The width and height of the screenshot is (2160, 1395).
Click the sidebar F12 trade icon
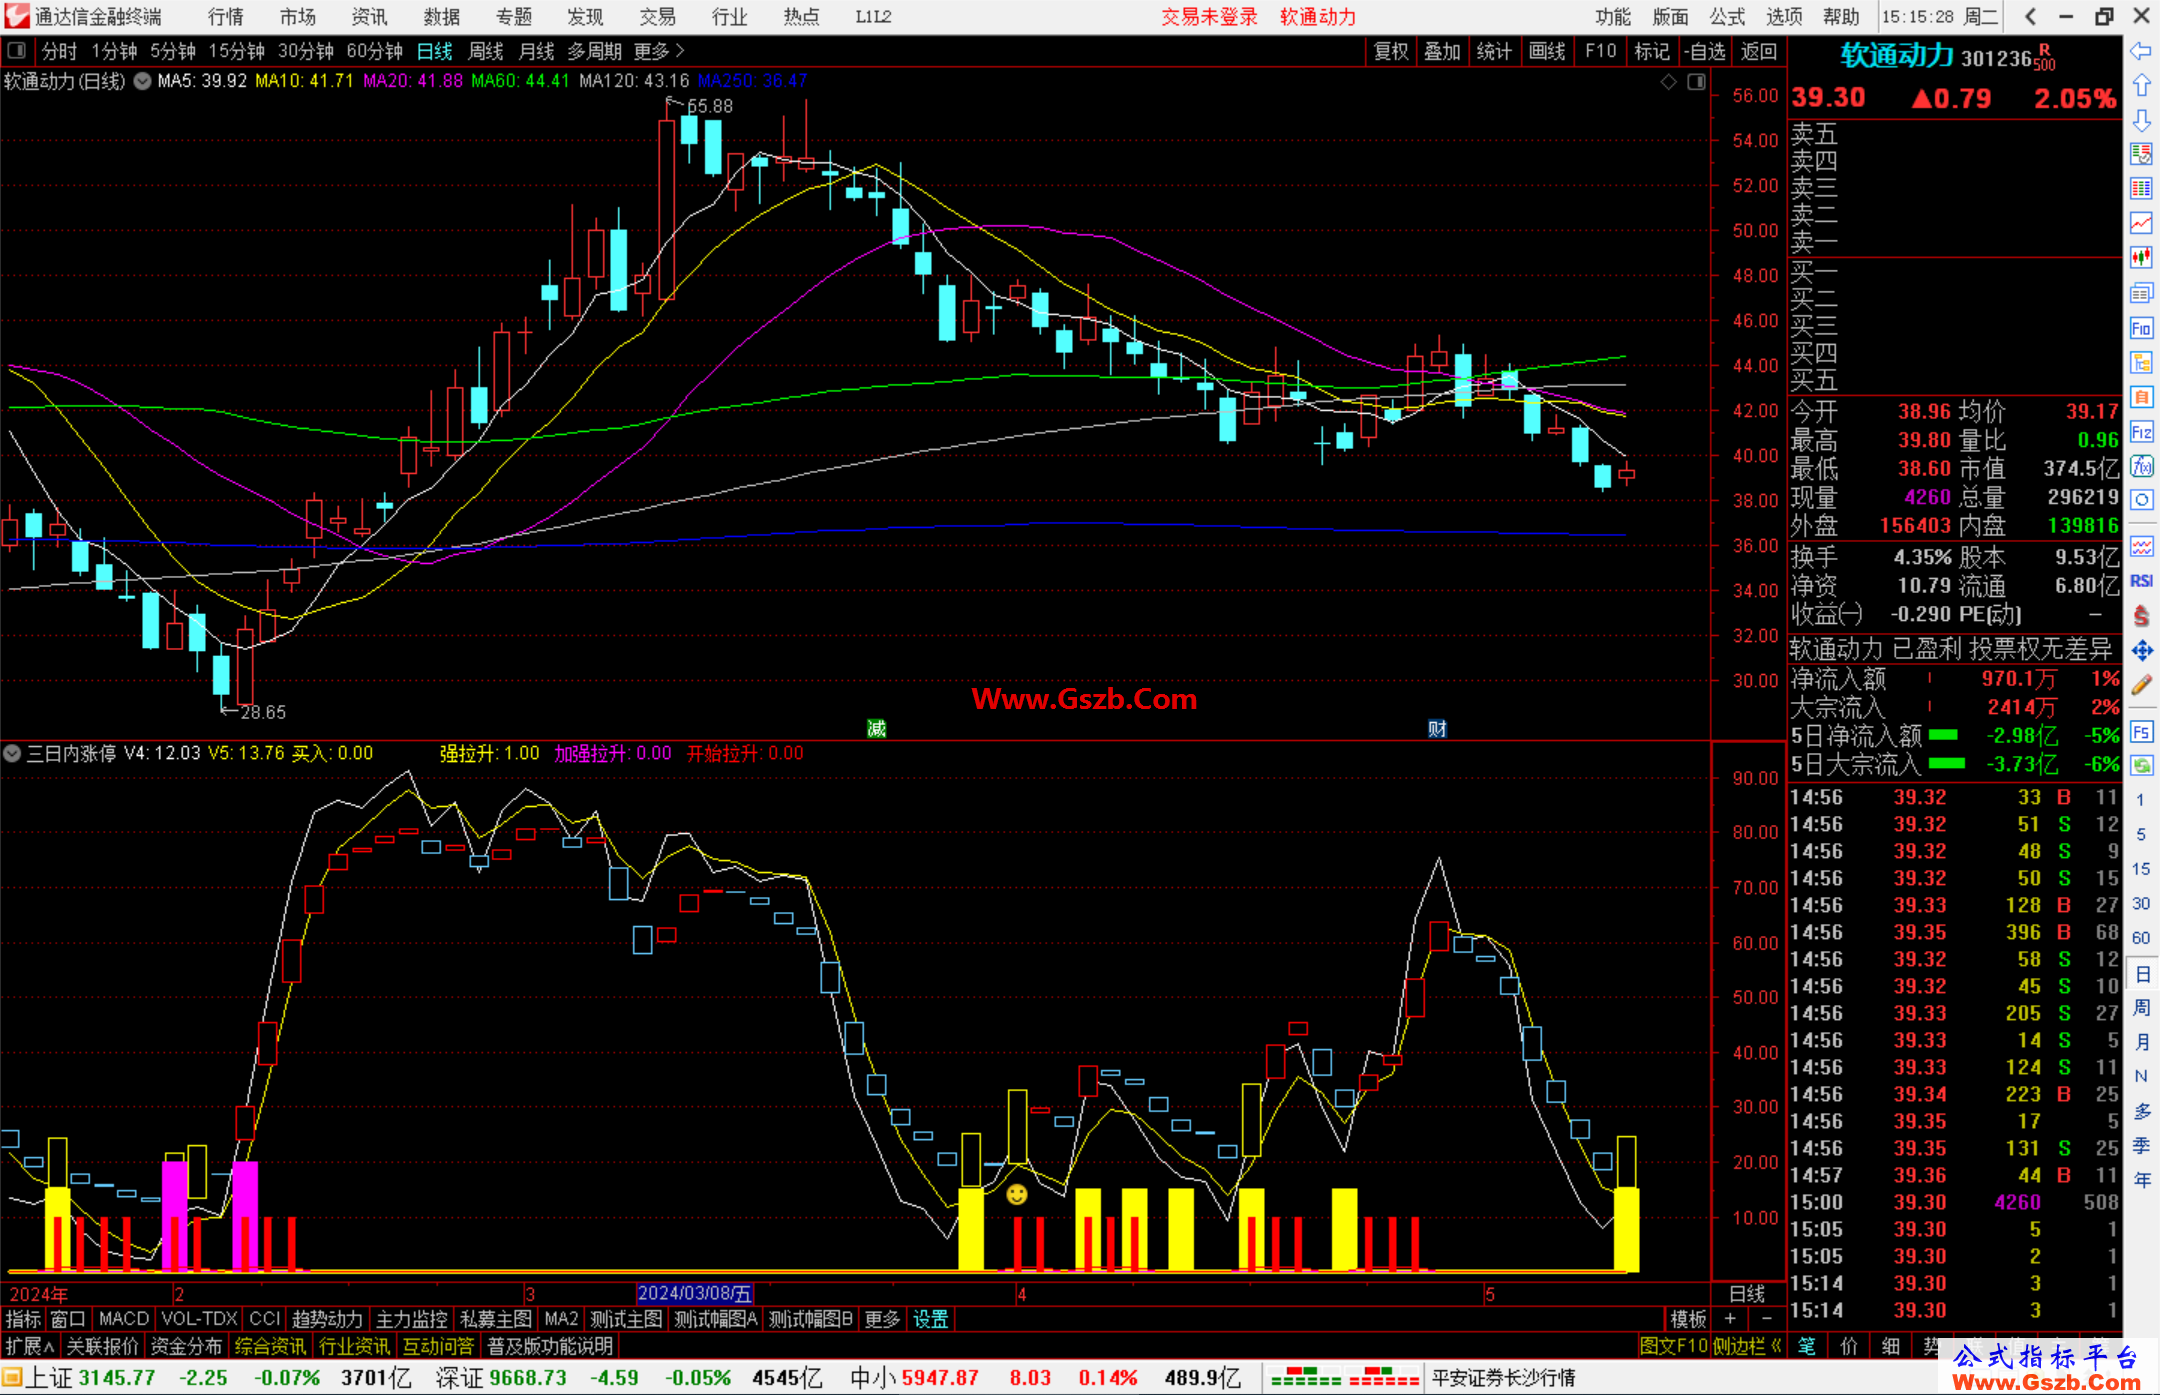pyautogui.click(x=2141, y=432)
